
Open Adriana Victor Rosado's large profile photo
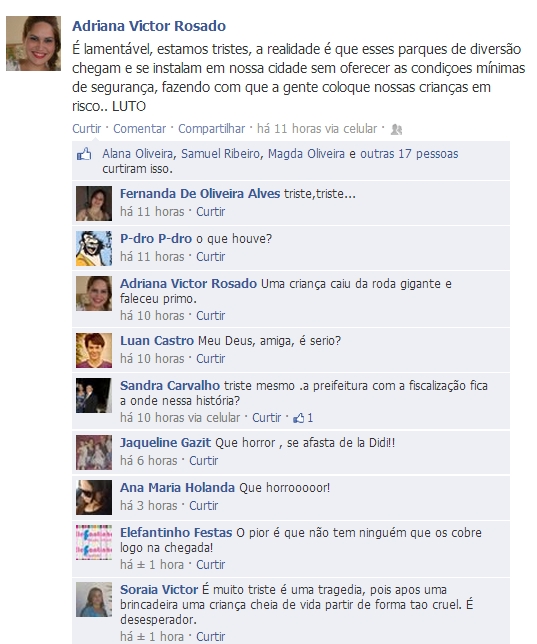[x=33, y=44]
